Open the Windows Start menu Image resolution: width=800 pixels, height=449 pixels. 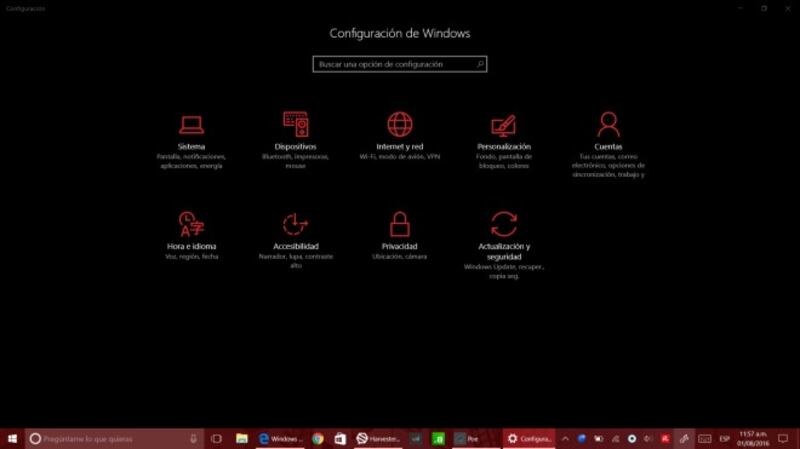tap(13, 438)
